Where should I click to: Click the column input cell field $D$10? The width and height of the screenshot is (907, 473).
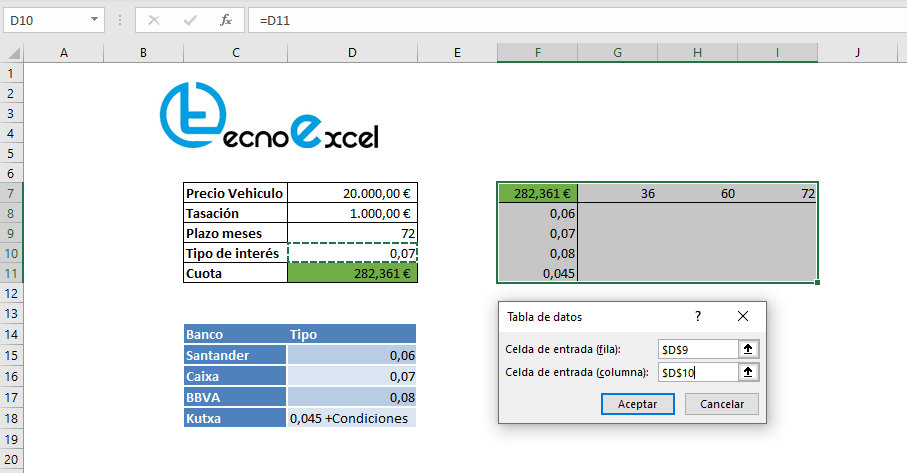pos(698,372)
